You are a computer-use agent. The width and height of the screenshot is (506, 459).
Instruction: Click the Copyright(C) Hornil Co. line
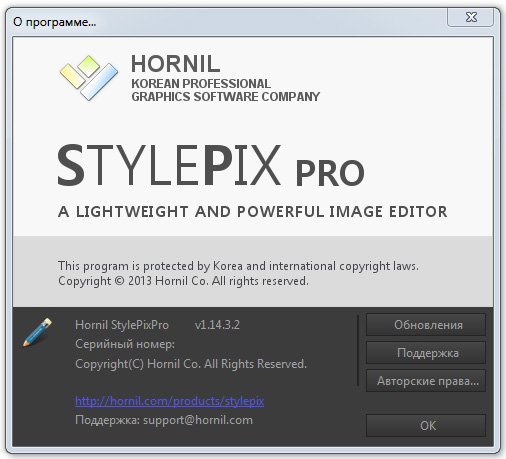click(191, 364)
